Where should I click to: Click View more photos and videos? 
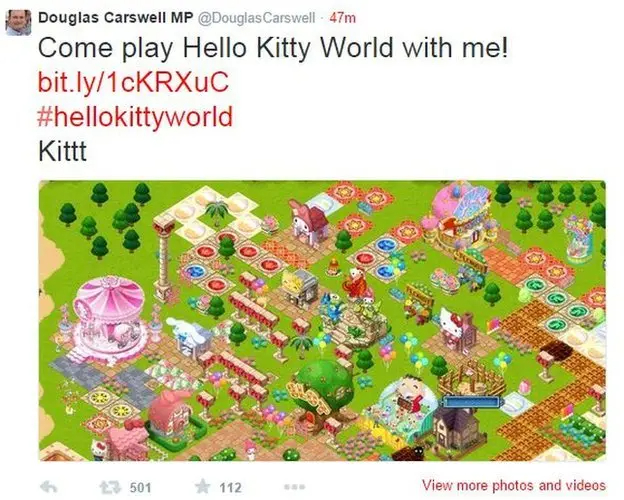[514, 485]
